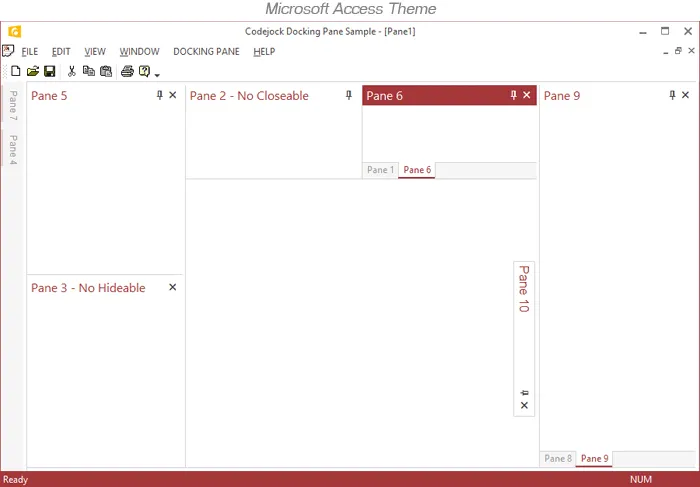The image size is (700, 487).
Task: Click the Pane 6 highlighted title bar
Action: [x=450, y=96]
